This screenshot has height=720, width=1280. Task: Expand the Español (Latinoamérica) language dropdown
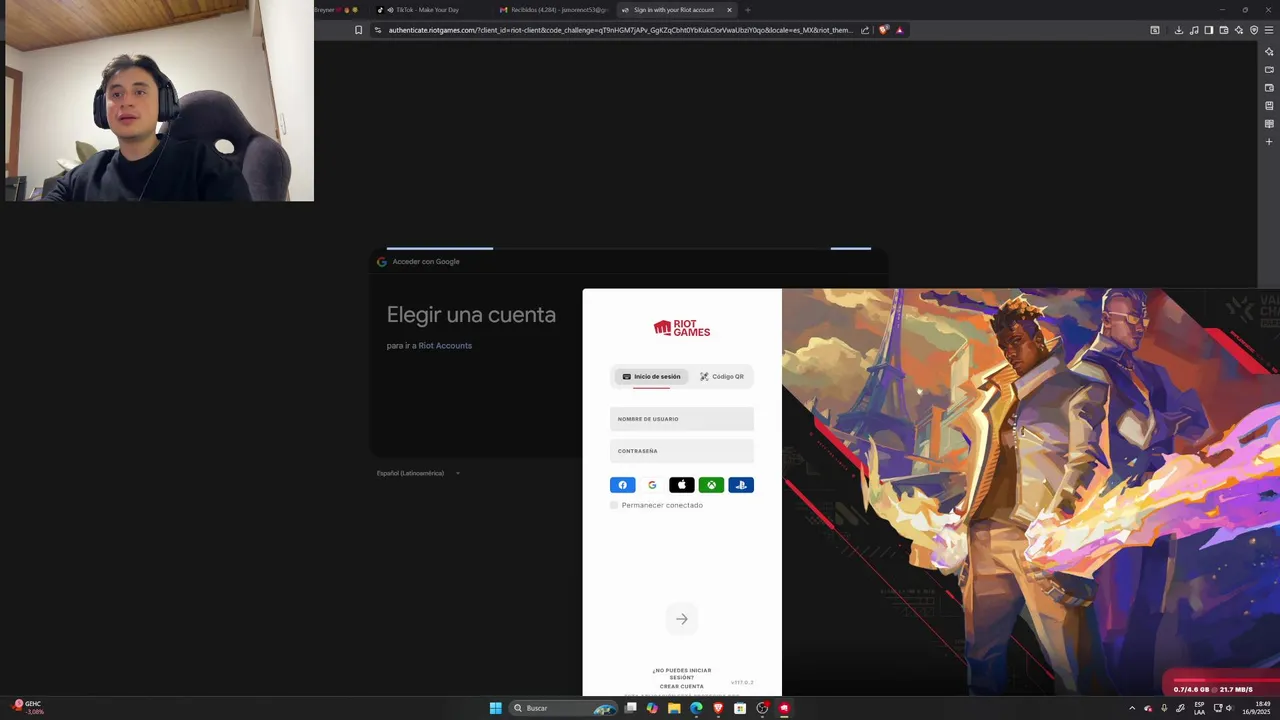(x=418, y=473)
